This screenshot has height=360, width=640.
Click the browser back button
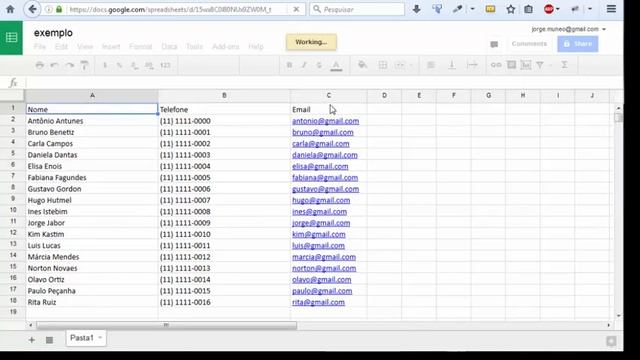(32, 9)
